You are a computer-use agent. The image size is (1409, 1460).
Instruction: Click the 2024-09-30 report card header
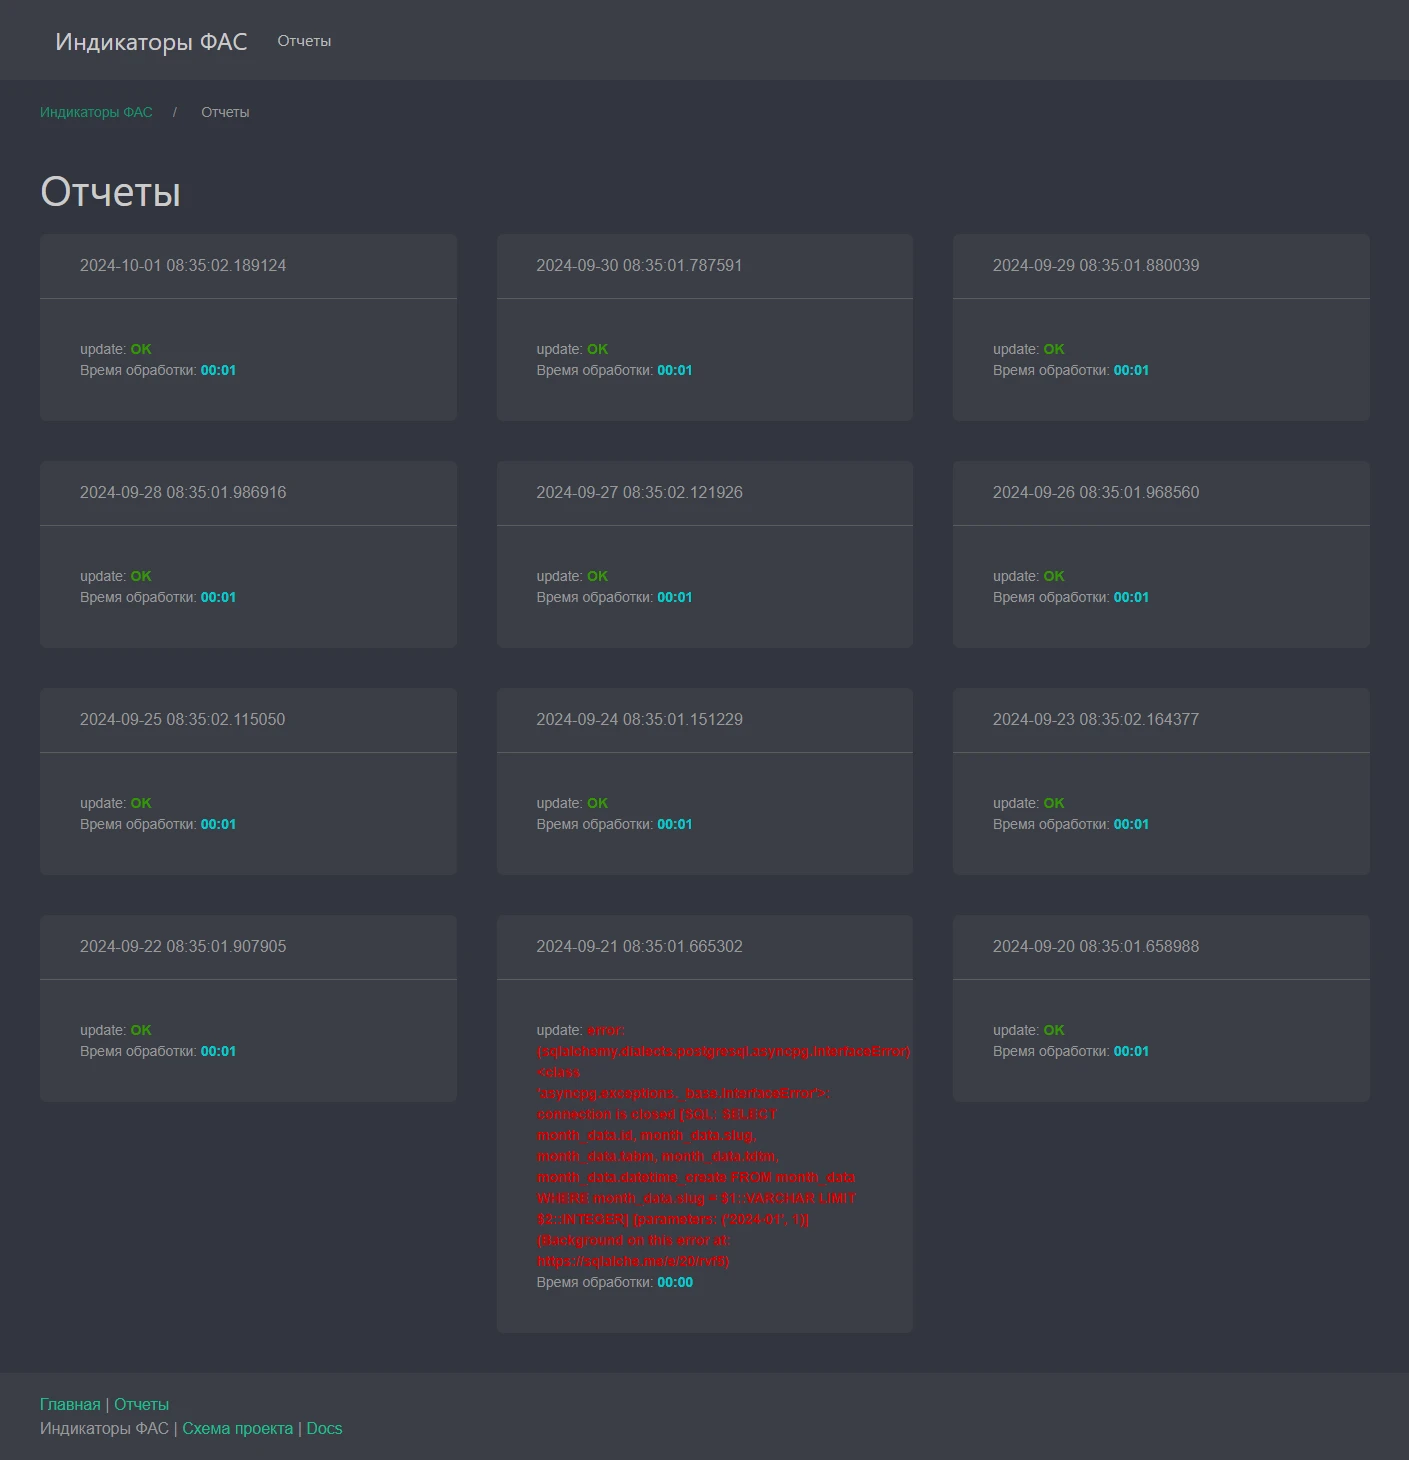(639, 265)
